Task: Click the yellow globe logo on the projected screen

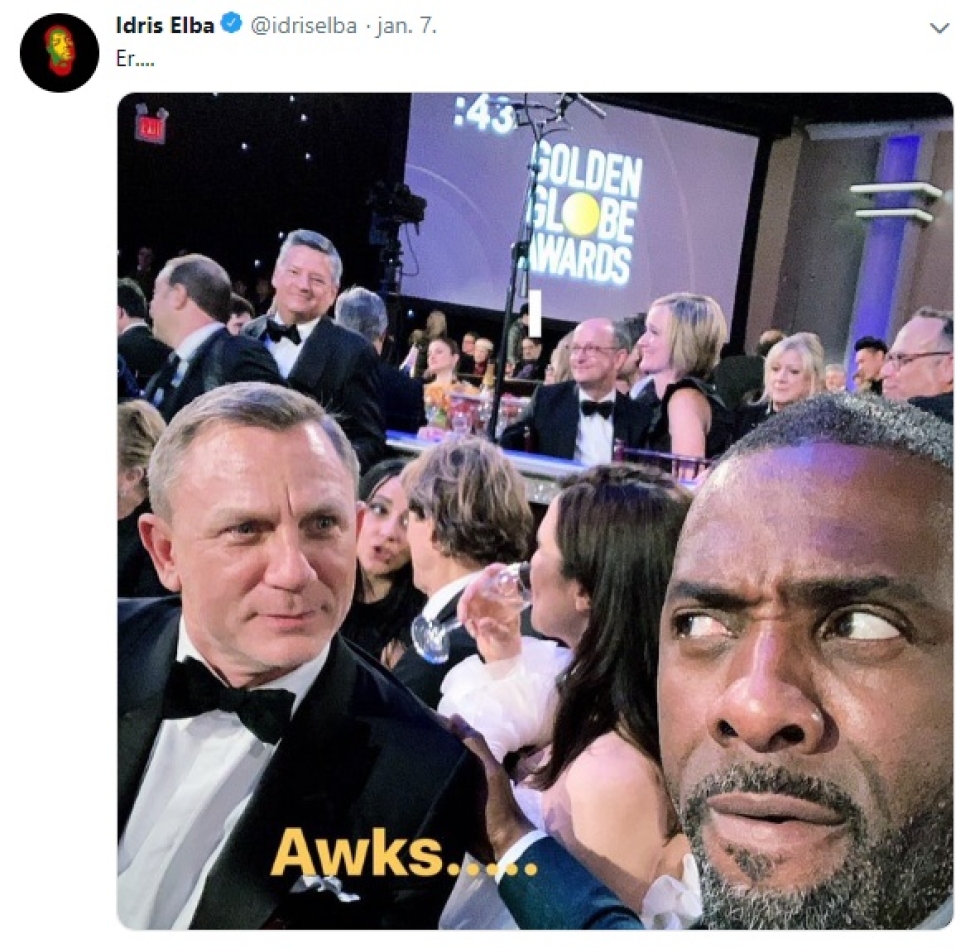Action: (x=580, y=213)
